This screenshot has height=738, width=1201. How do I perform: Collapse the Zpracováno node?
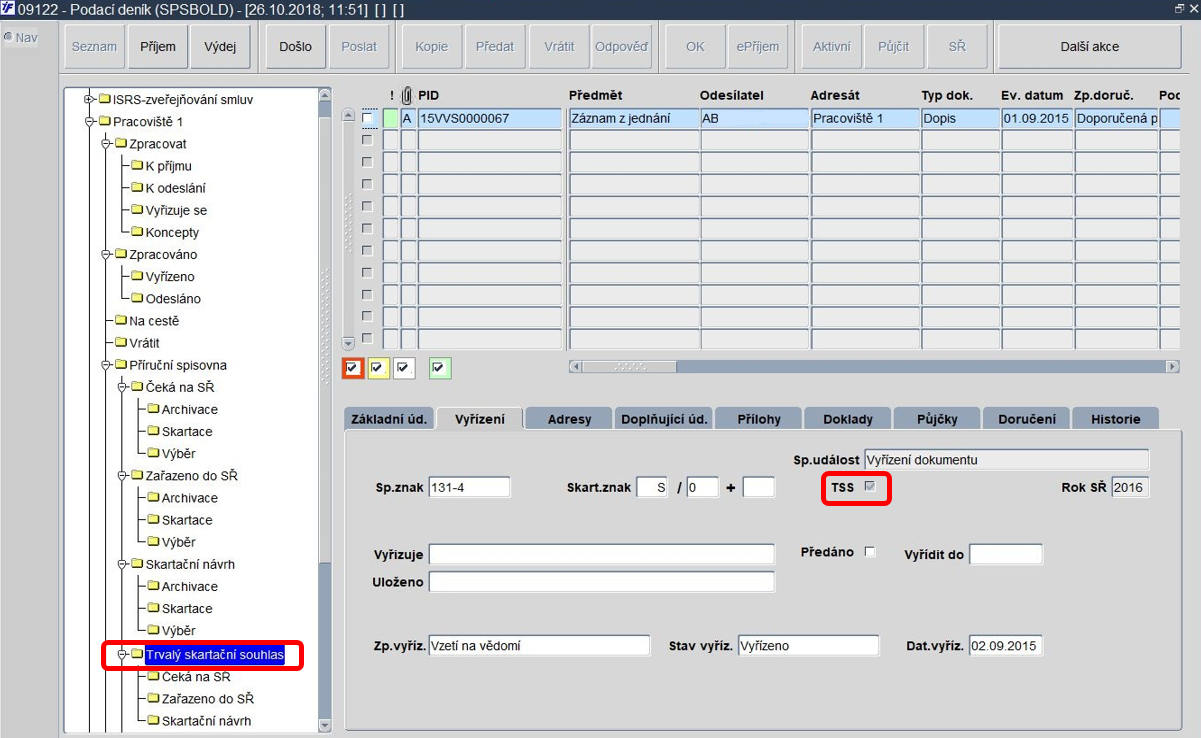pos(105,254)
